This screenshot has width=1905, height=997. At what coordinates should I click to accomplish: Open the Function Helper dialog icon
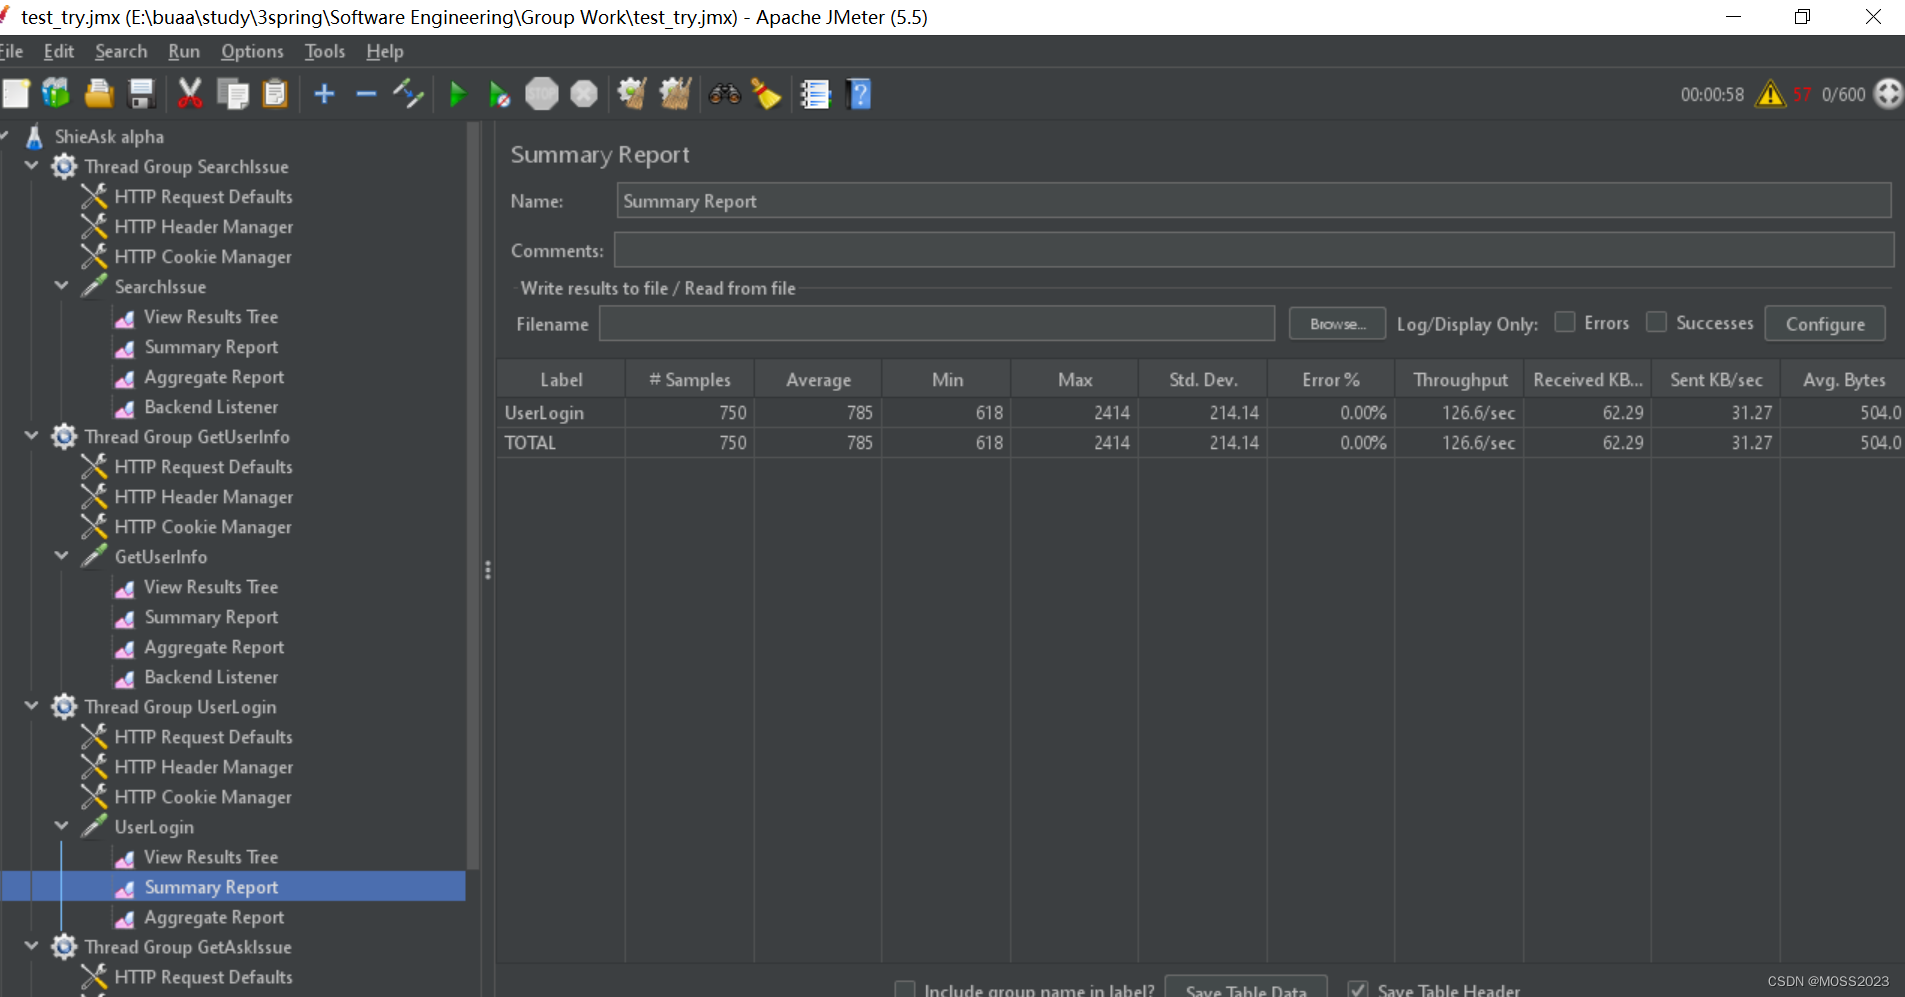coord(816,94)
